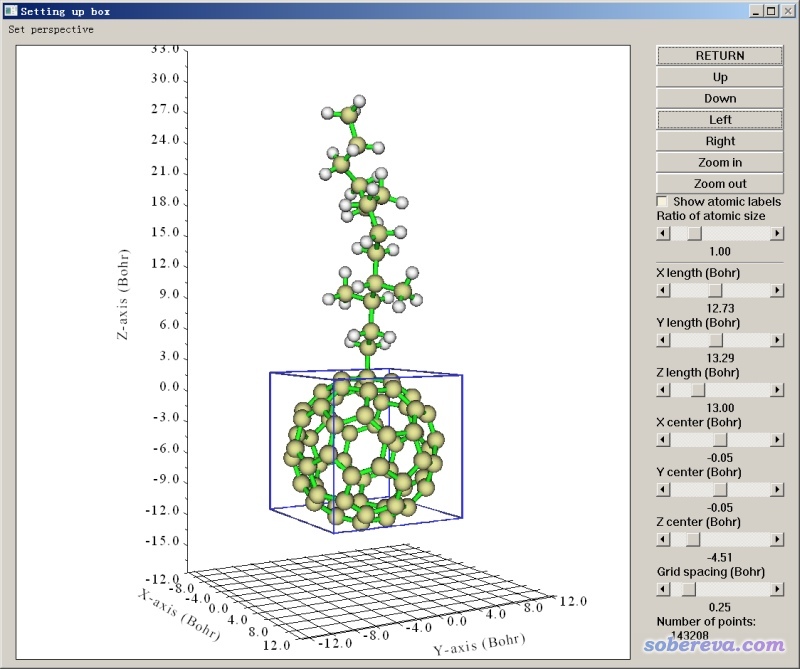800x669 pixels.
Task: Maximize the Setting up box window
Action: pos(771,11)
